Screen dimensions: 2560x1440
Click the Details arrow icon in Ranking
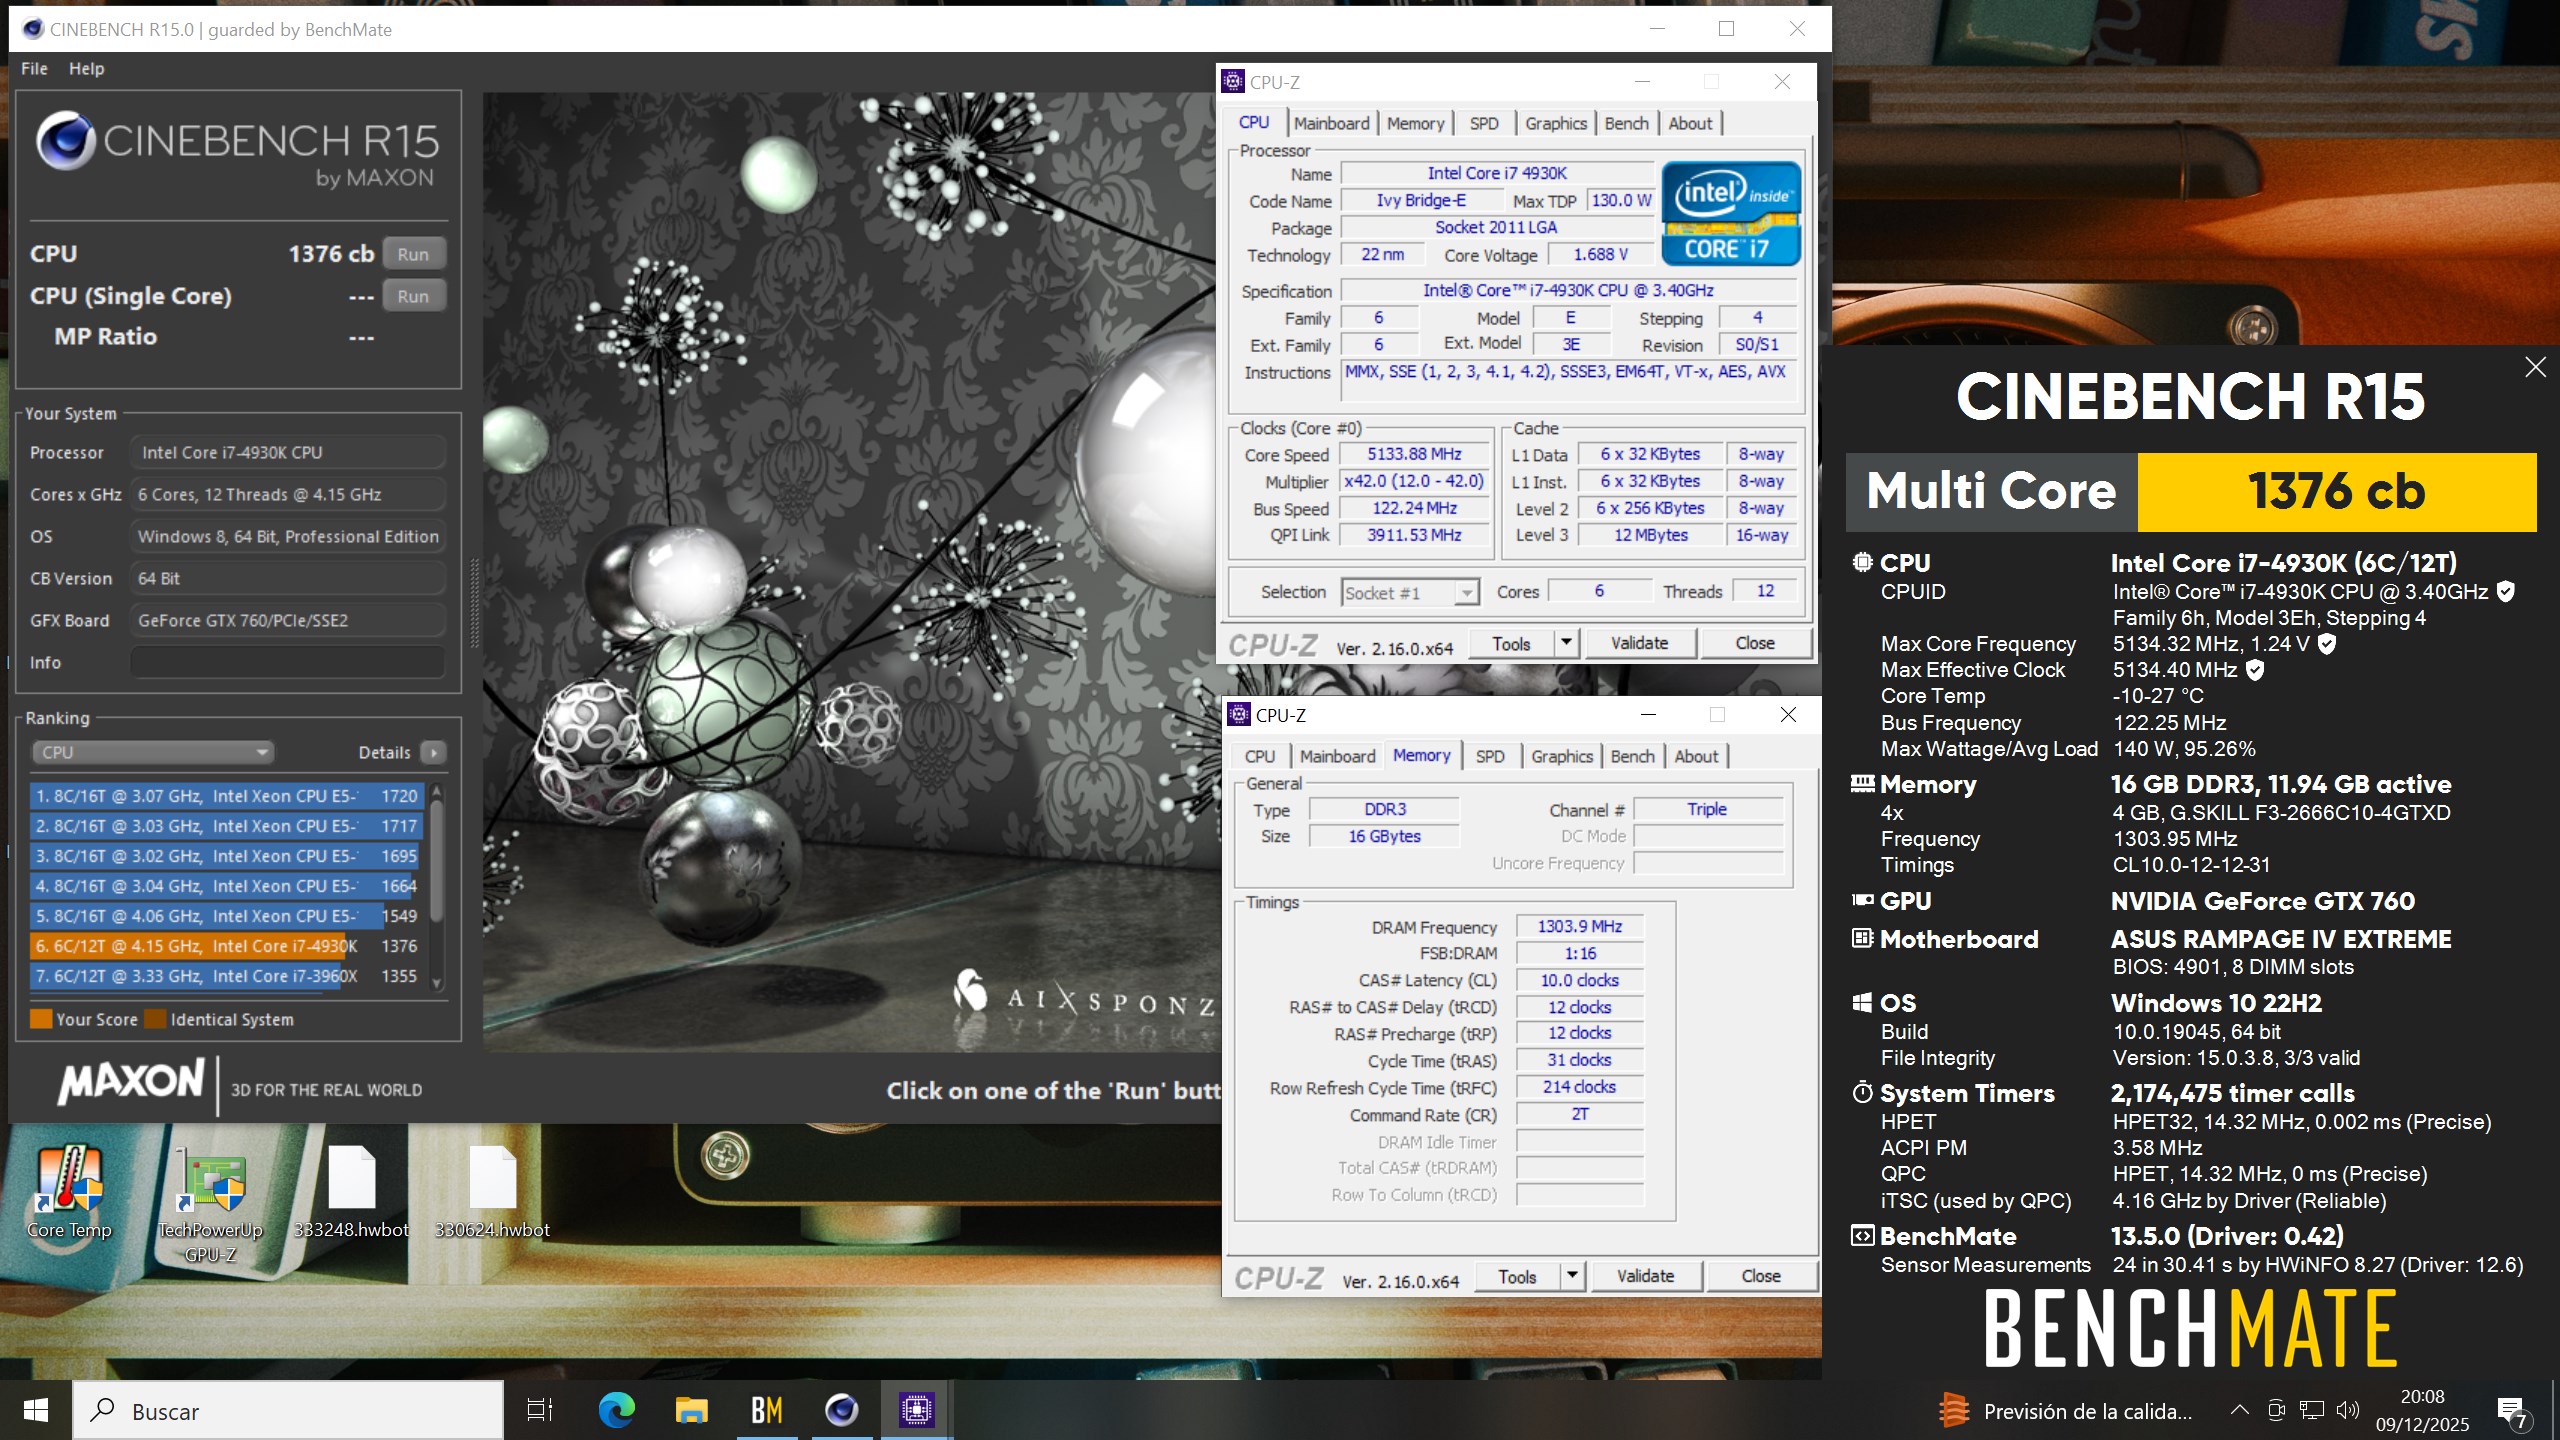pyautogui.click(x=433, y=752)
